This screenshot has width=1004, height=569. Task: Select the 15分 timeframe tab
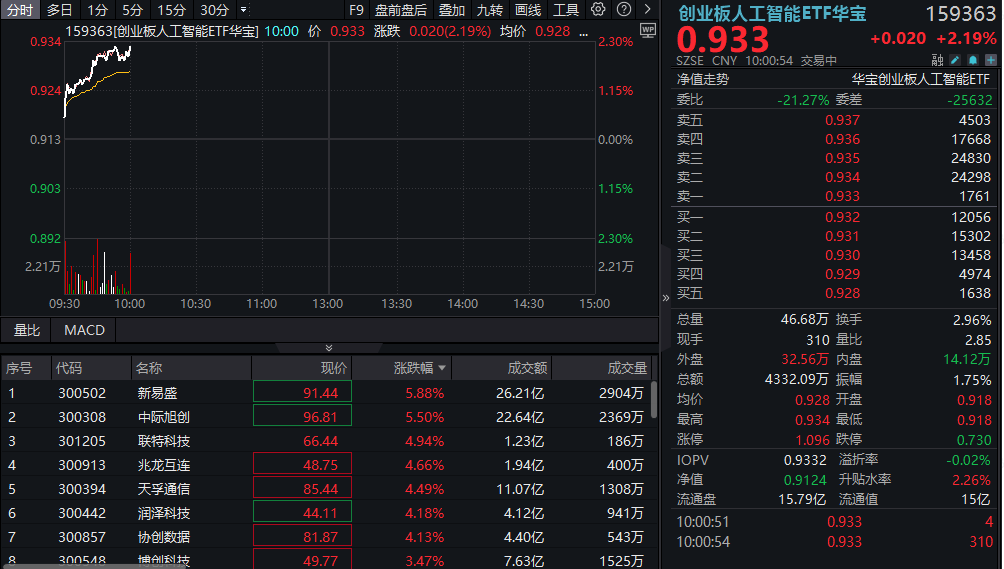(172, 10)
